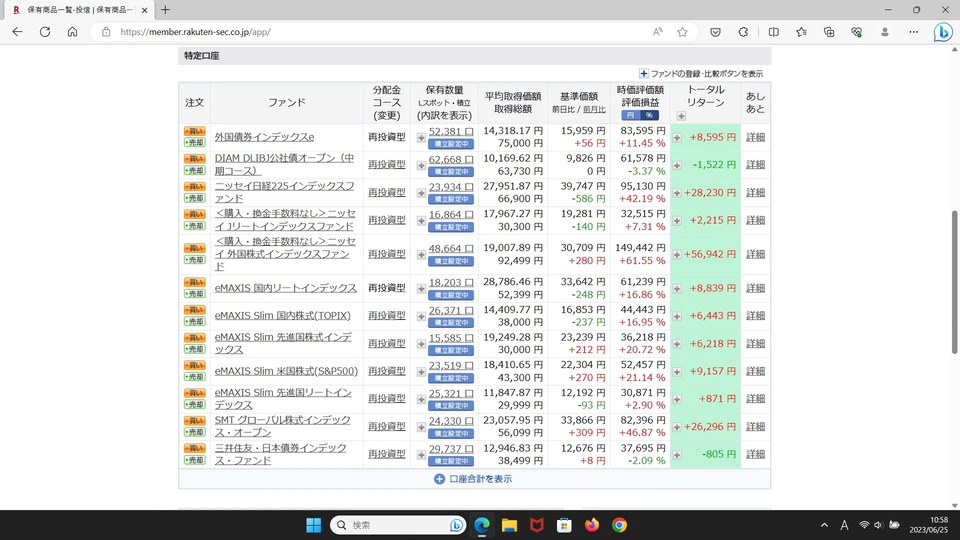Refresh the page
The image size is (960, 540).
(45, 32)
